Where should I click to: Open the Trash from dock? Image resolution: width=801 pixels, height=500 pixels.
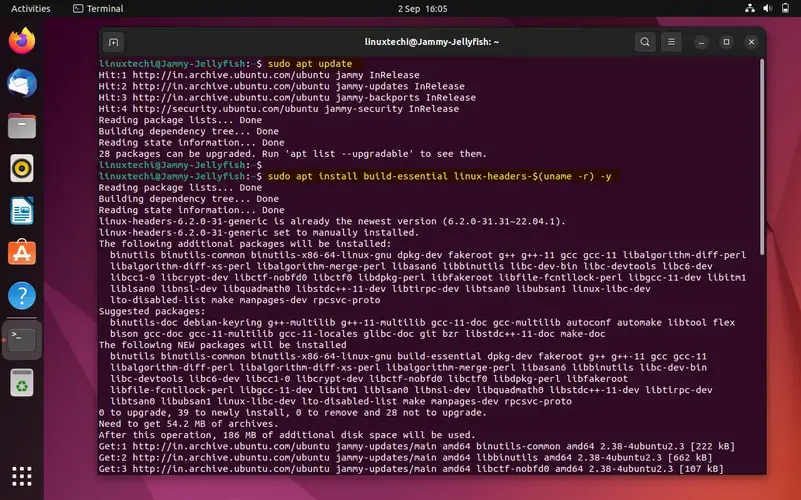point(22,382)
